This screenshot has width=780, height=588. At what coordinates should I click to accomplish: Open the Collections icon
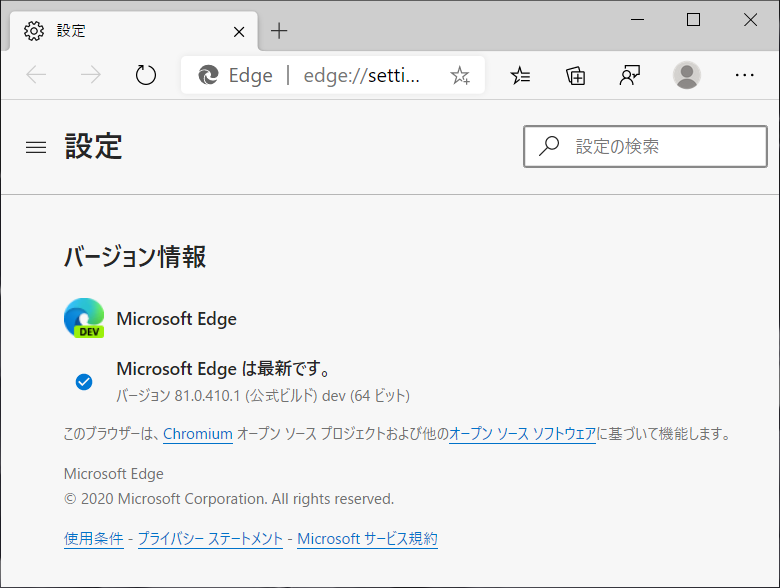click(x=576, y=76)
